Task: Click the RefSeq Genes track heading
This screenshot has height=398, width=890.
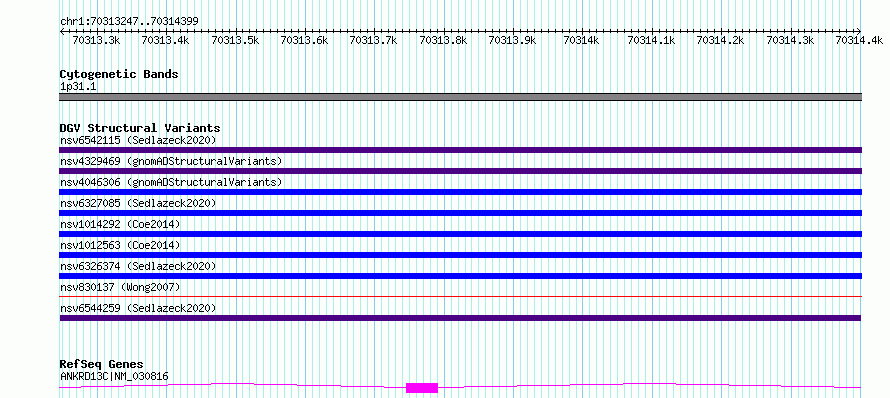Action: pos(102,364)
